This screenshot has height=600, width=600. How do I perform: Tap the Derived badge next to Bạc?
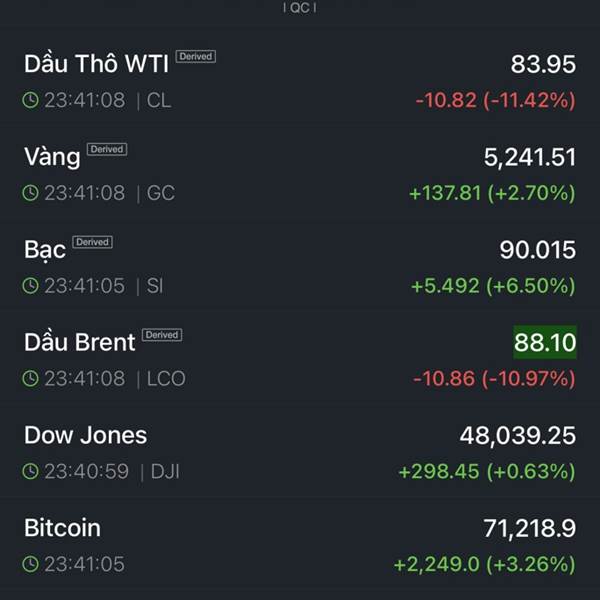pos(93,242)
